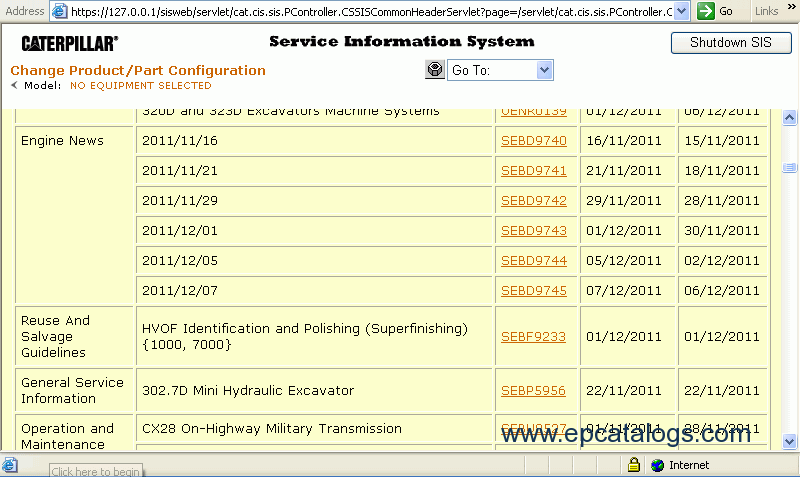This screenshot has width=800, height=477.
Task: Open the SEBD9740 Engine News document
Action: [x=533, y=141]
